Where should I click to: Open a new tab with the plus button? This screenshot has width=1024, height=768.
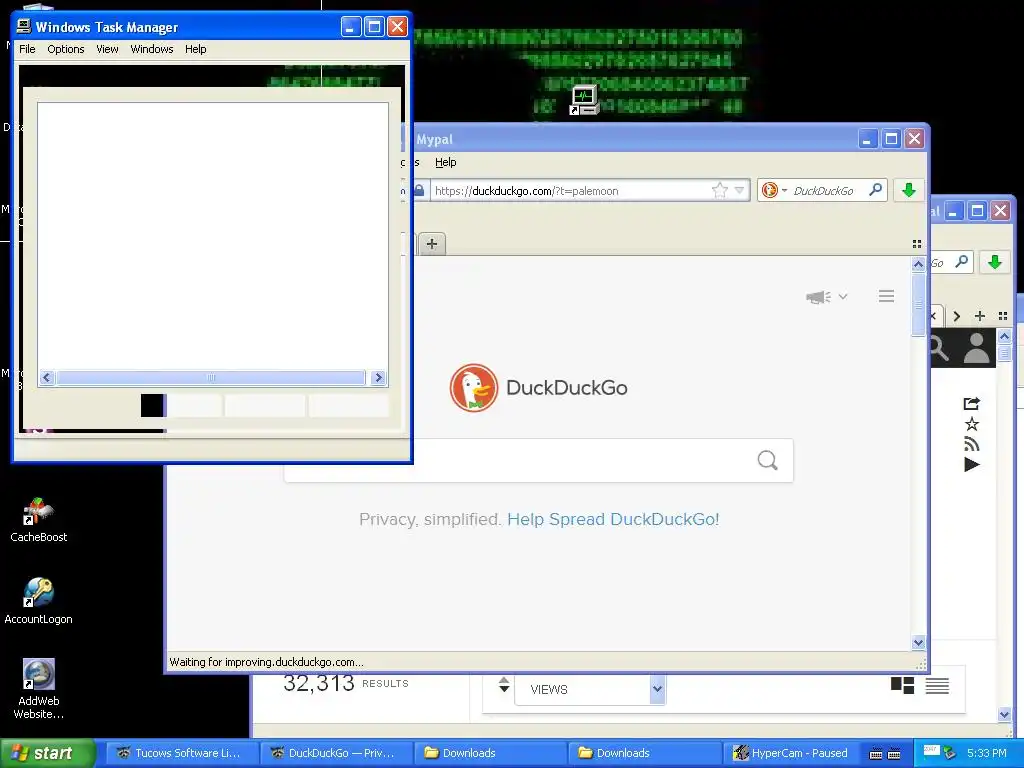pos(432,244)
